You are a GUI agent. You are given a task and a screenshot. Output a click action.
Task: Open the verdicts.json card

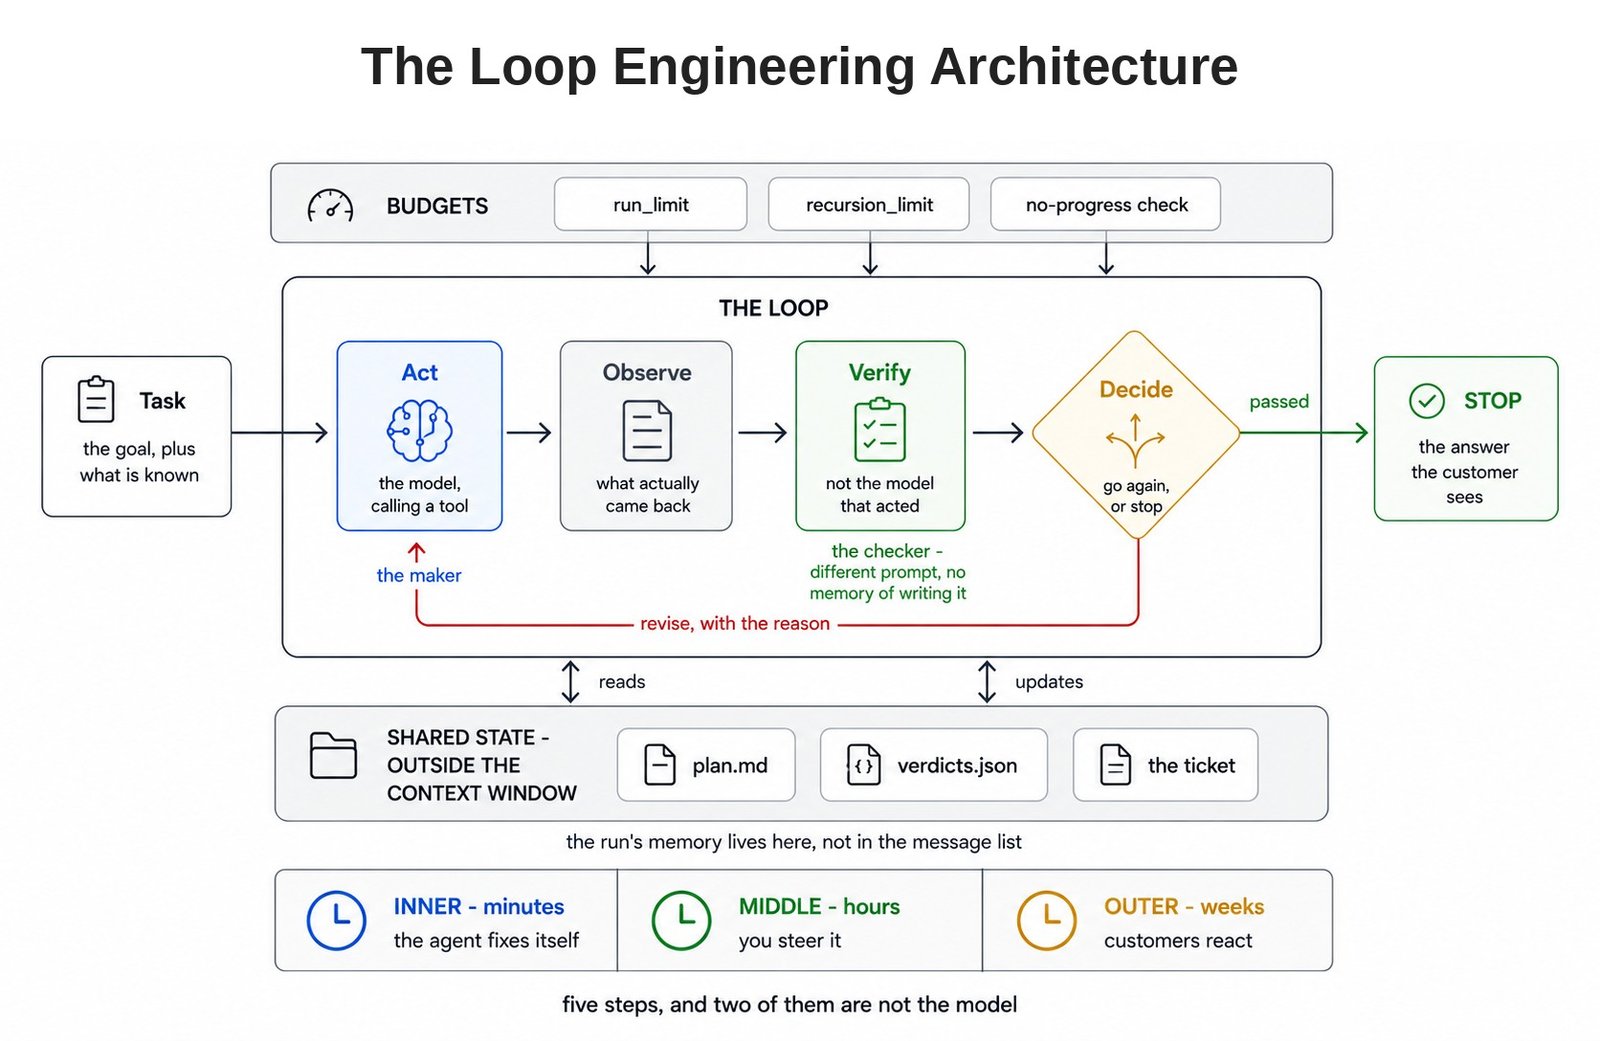pyautogui.click(x=934, y=765)
